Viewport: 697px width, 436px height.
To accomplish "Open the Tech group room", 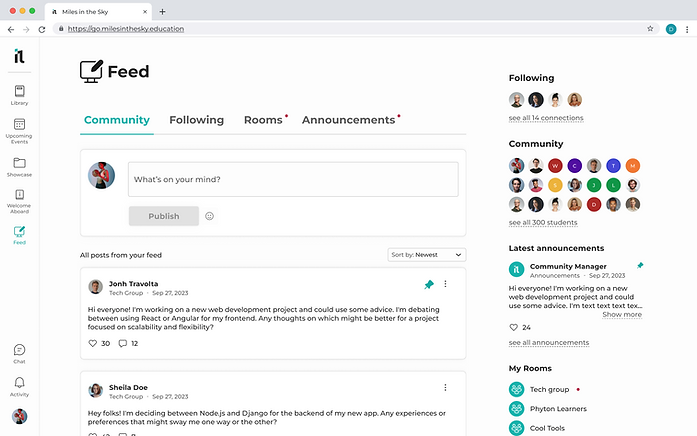I will point(549,389).
